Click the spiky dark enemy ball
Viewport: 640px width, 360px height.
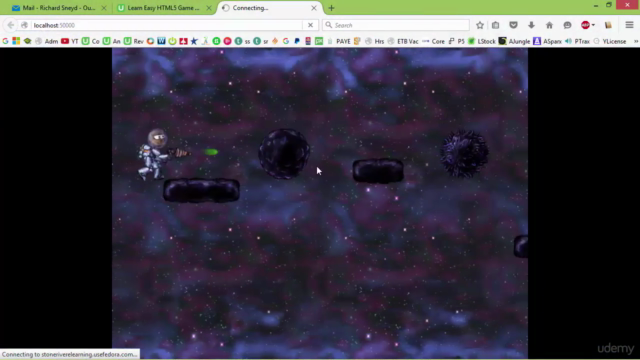point(464,154)
